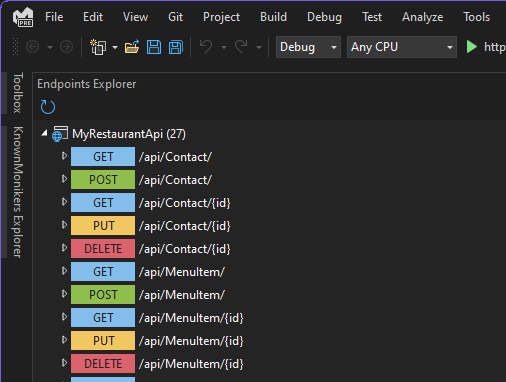This screenshot has height=382, width=506.
Task: Select the blue GET badge for /api/MenuItem/
Action: tap(103, 272)
